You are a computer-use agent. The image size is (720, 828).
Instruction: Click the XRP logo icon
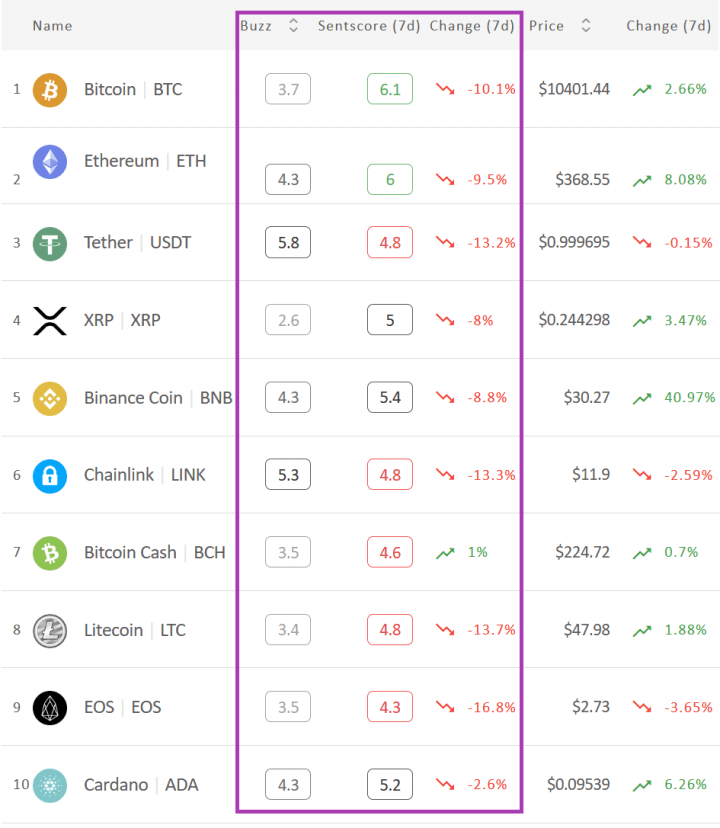[x=49, y=321]
